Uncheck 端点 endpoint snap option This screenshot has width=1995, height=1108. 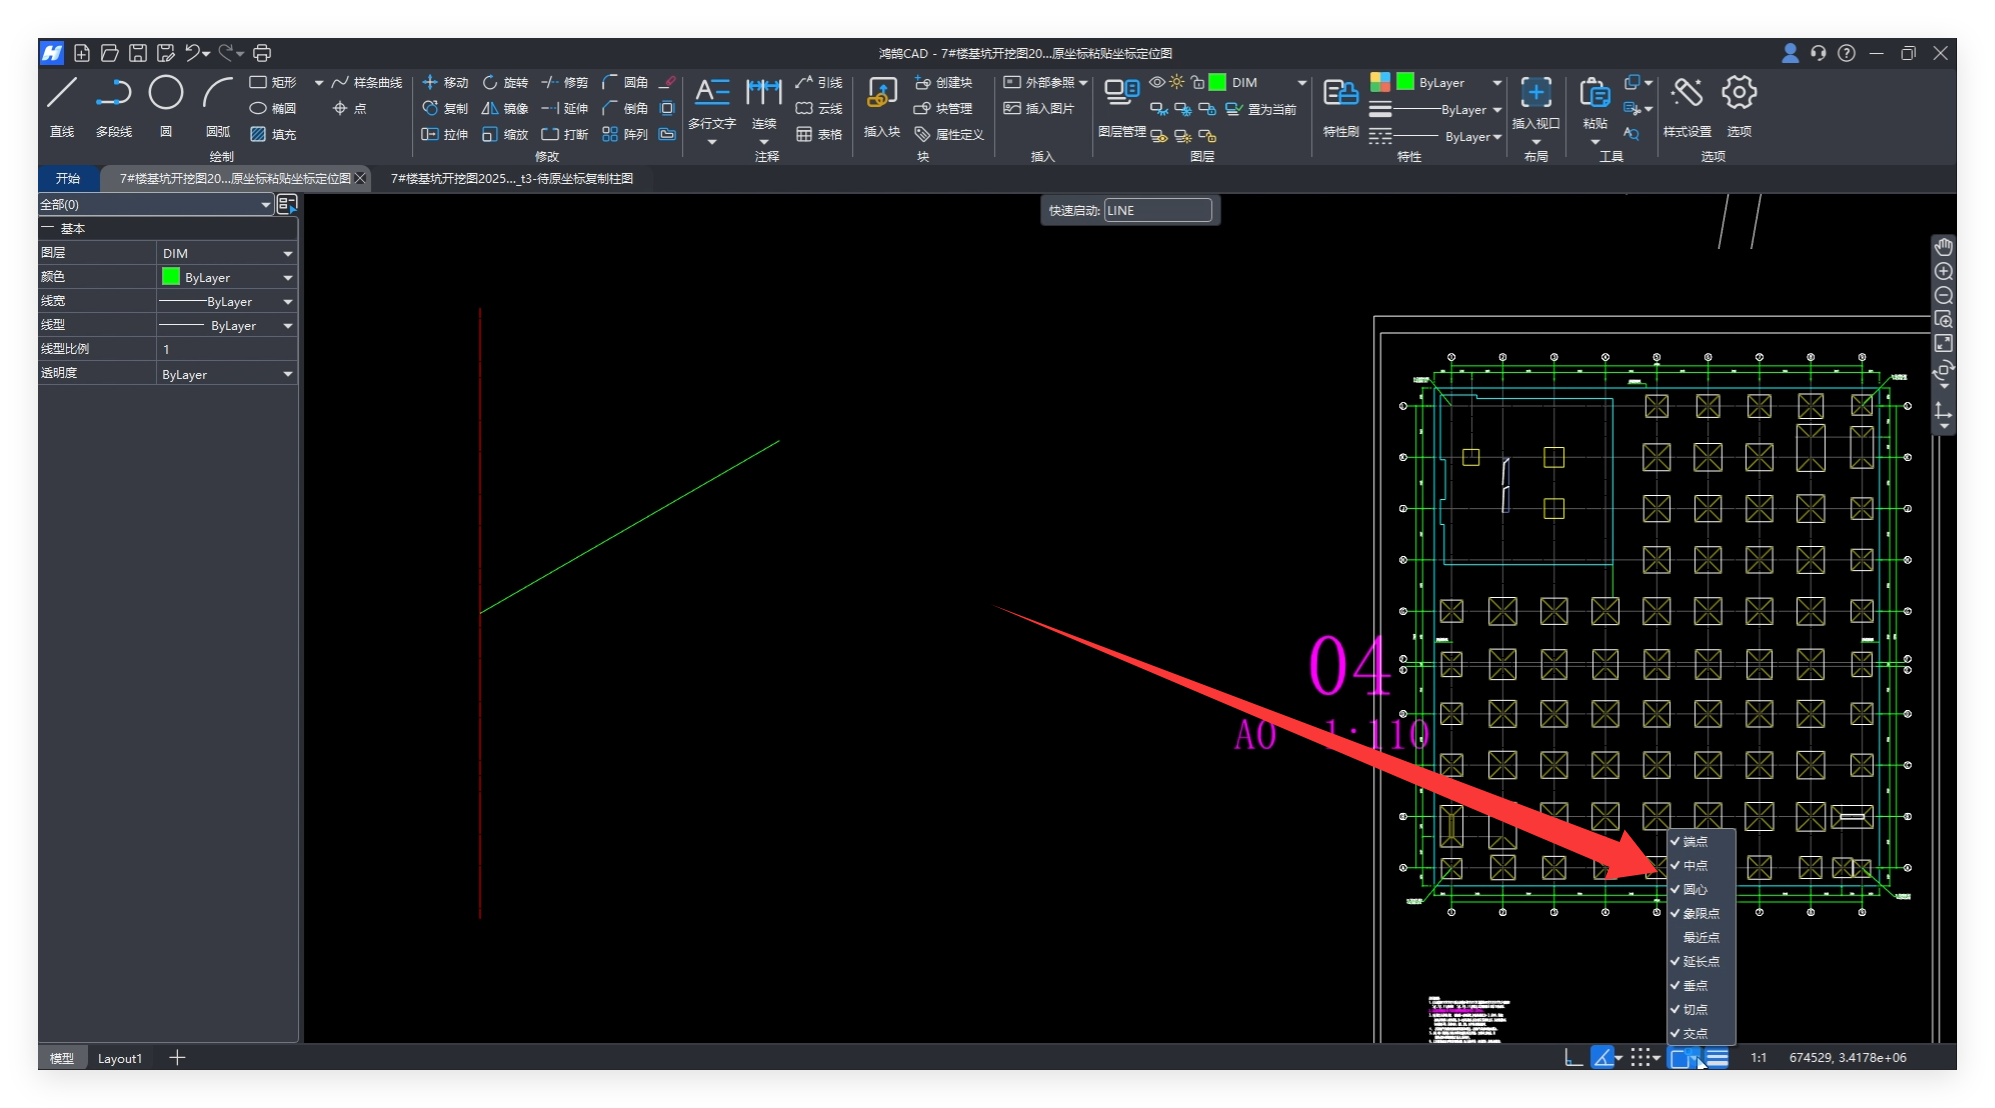1694,841
